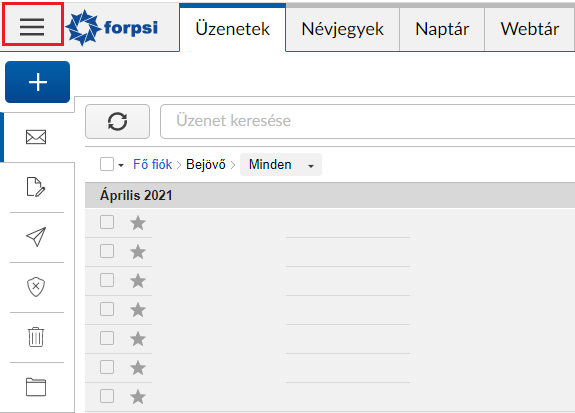Image resolution: width=575 pixels, height=413 pixels.
Task: Click the Üzenet keresése search field
Action: [x=367, y=121]
